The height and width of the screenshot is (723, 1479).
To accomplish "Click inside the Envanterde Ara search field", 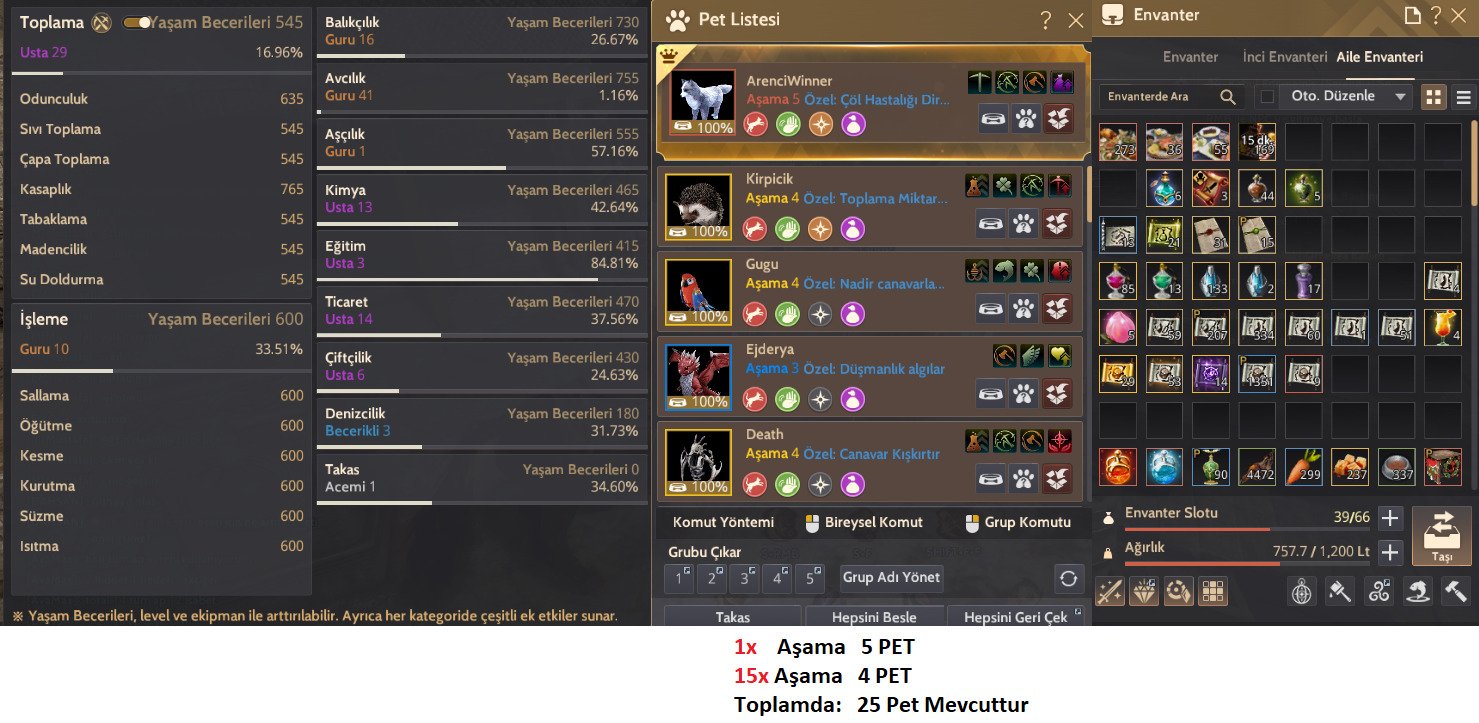I will [1160, 97].
